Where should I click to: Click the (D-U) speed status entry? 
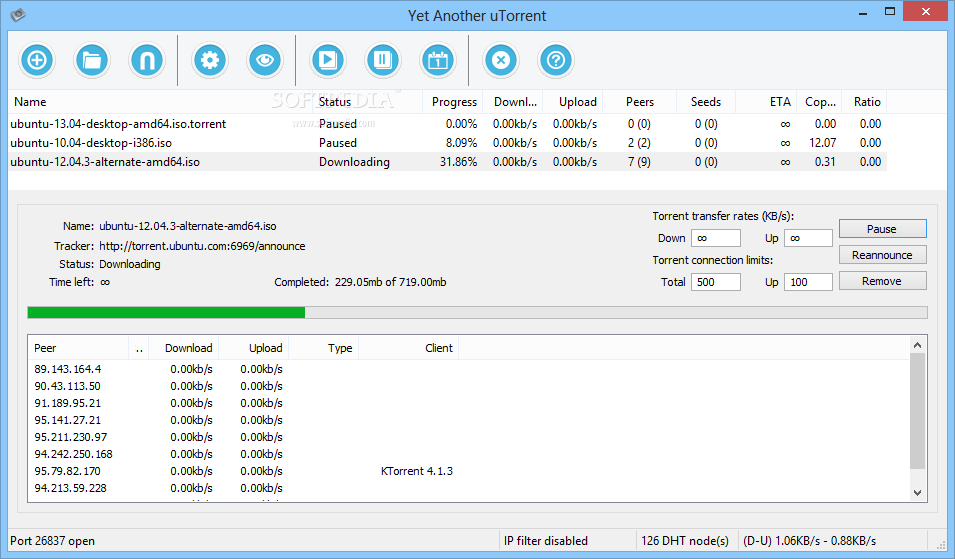coord(809,541)
